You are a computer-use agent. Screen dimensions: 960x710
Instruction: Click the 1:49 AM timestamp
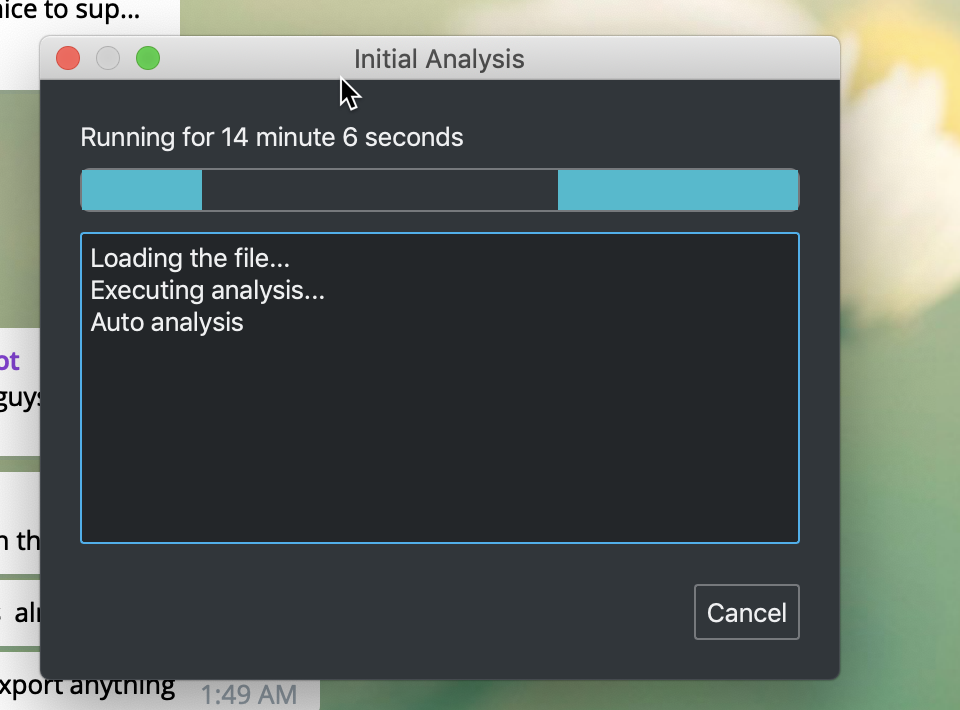click(x=250, y=693)
